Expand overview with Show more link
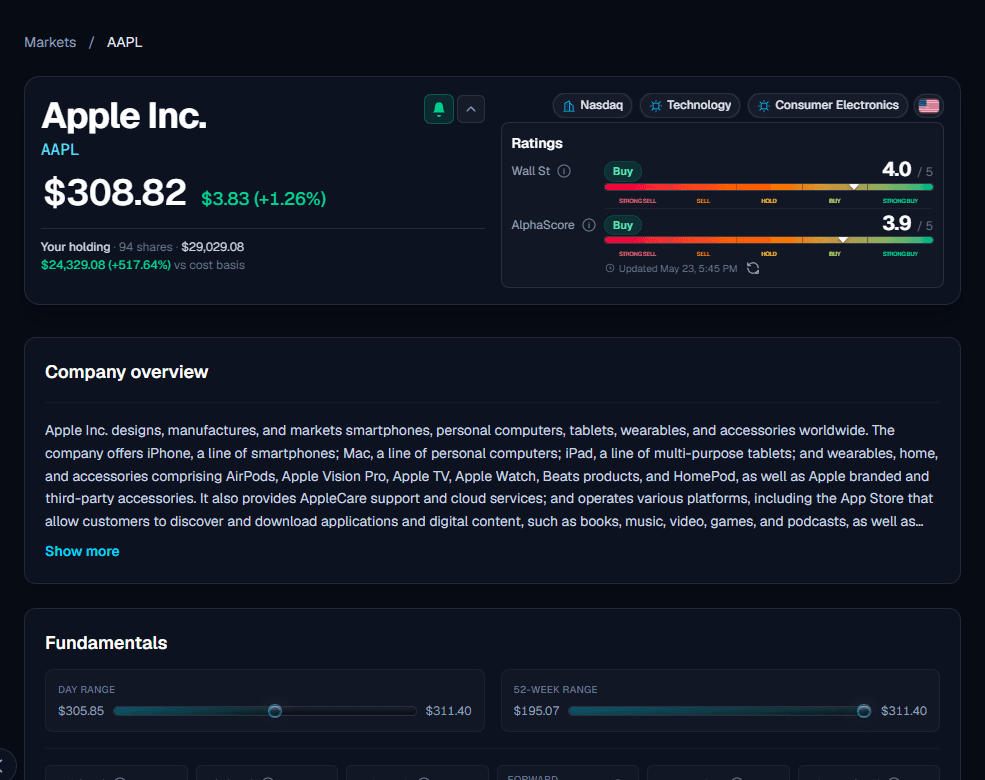Screen dimensions: 985x780 click(x=82, y=551)
